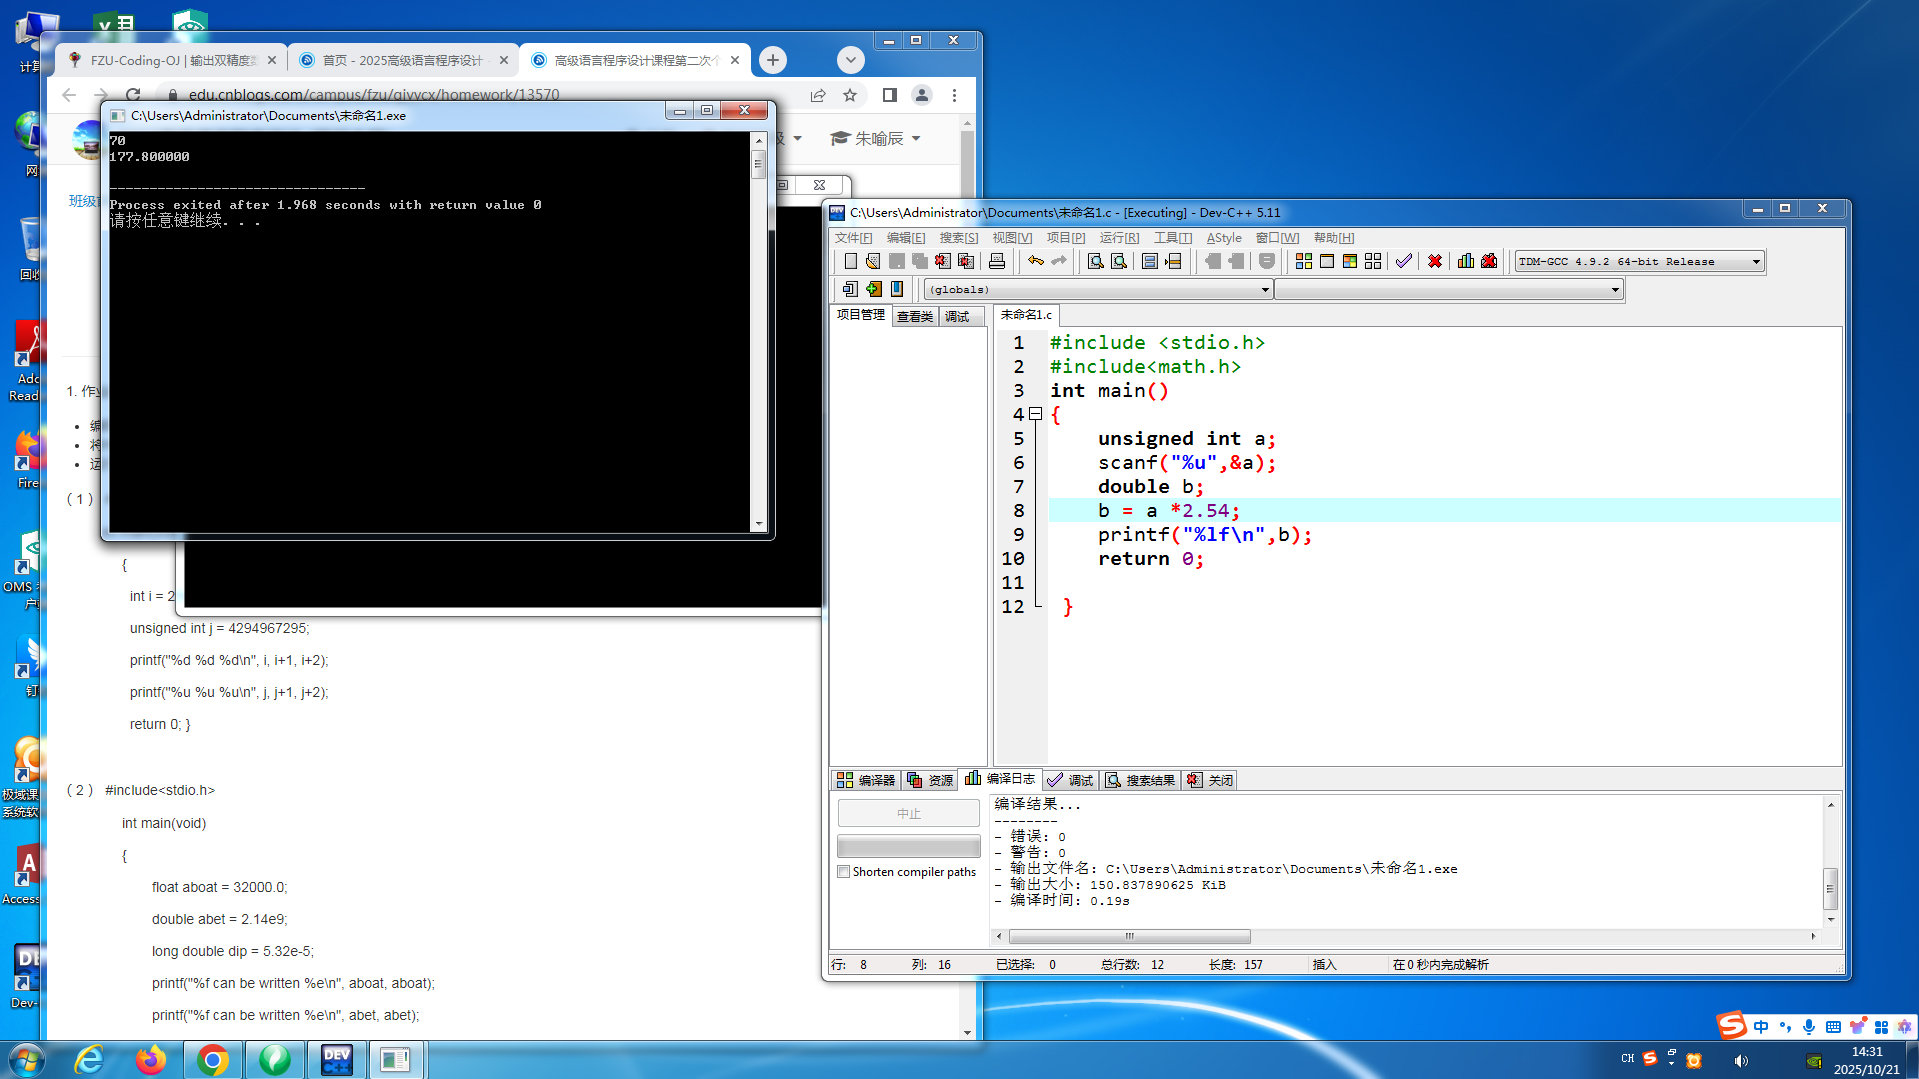Click the new tab plus button in Chrome

coord(773,60)
